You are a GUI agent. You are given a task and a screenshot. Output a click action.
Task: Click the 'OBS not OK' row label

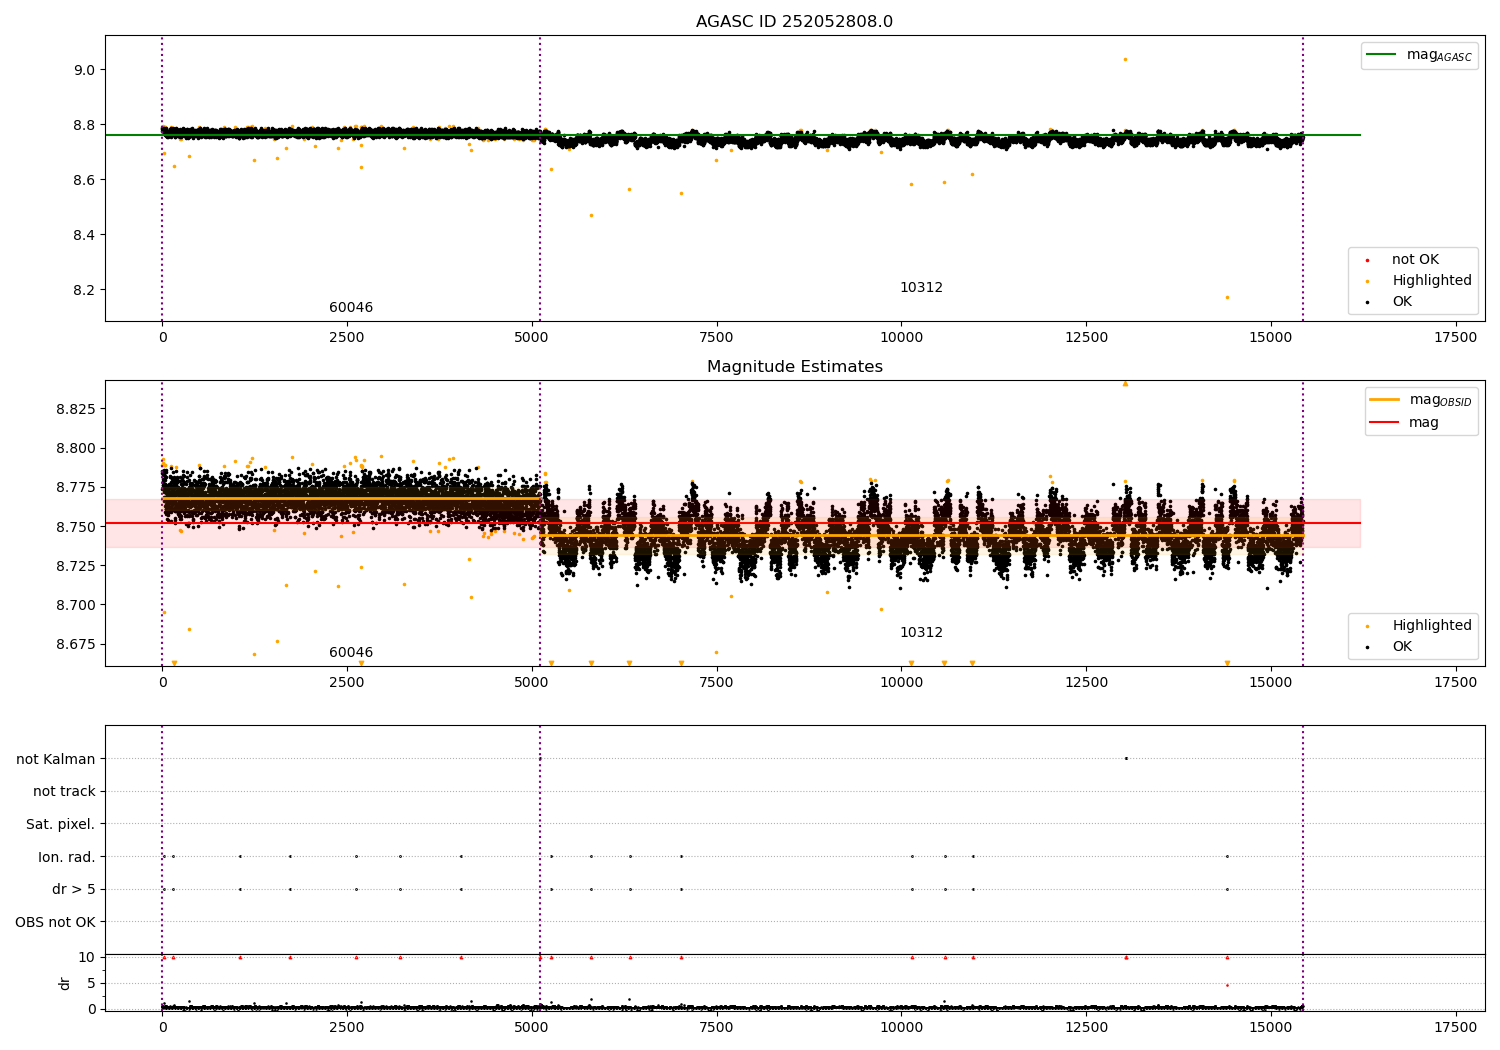click(56, 922)
